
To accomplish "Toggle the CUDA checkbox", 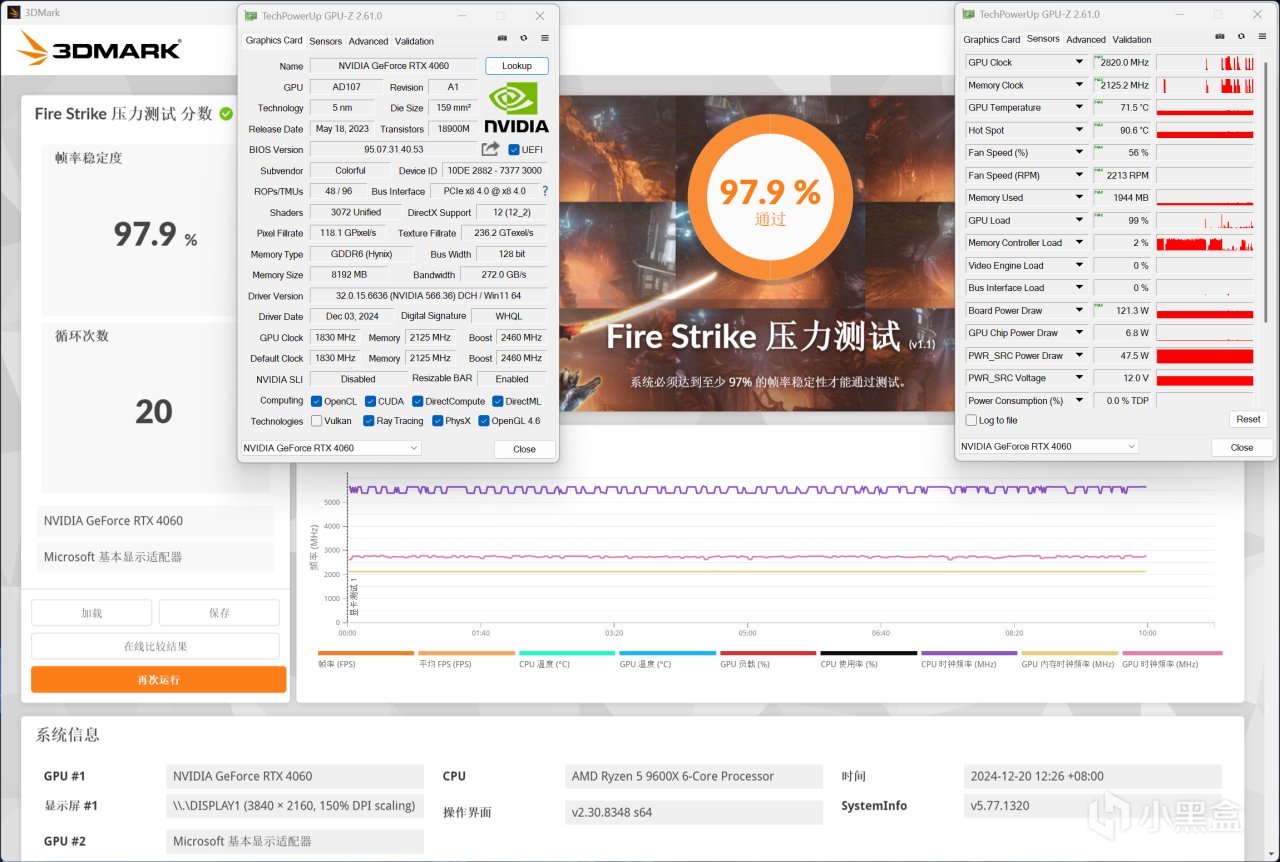I will tap(370, 401).
